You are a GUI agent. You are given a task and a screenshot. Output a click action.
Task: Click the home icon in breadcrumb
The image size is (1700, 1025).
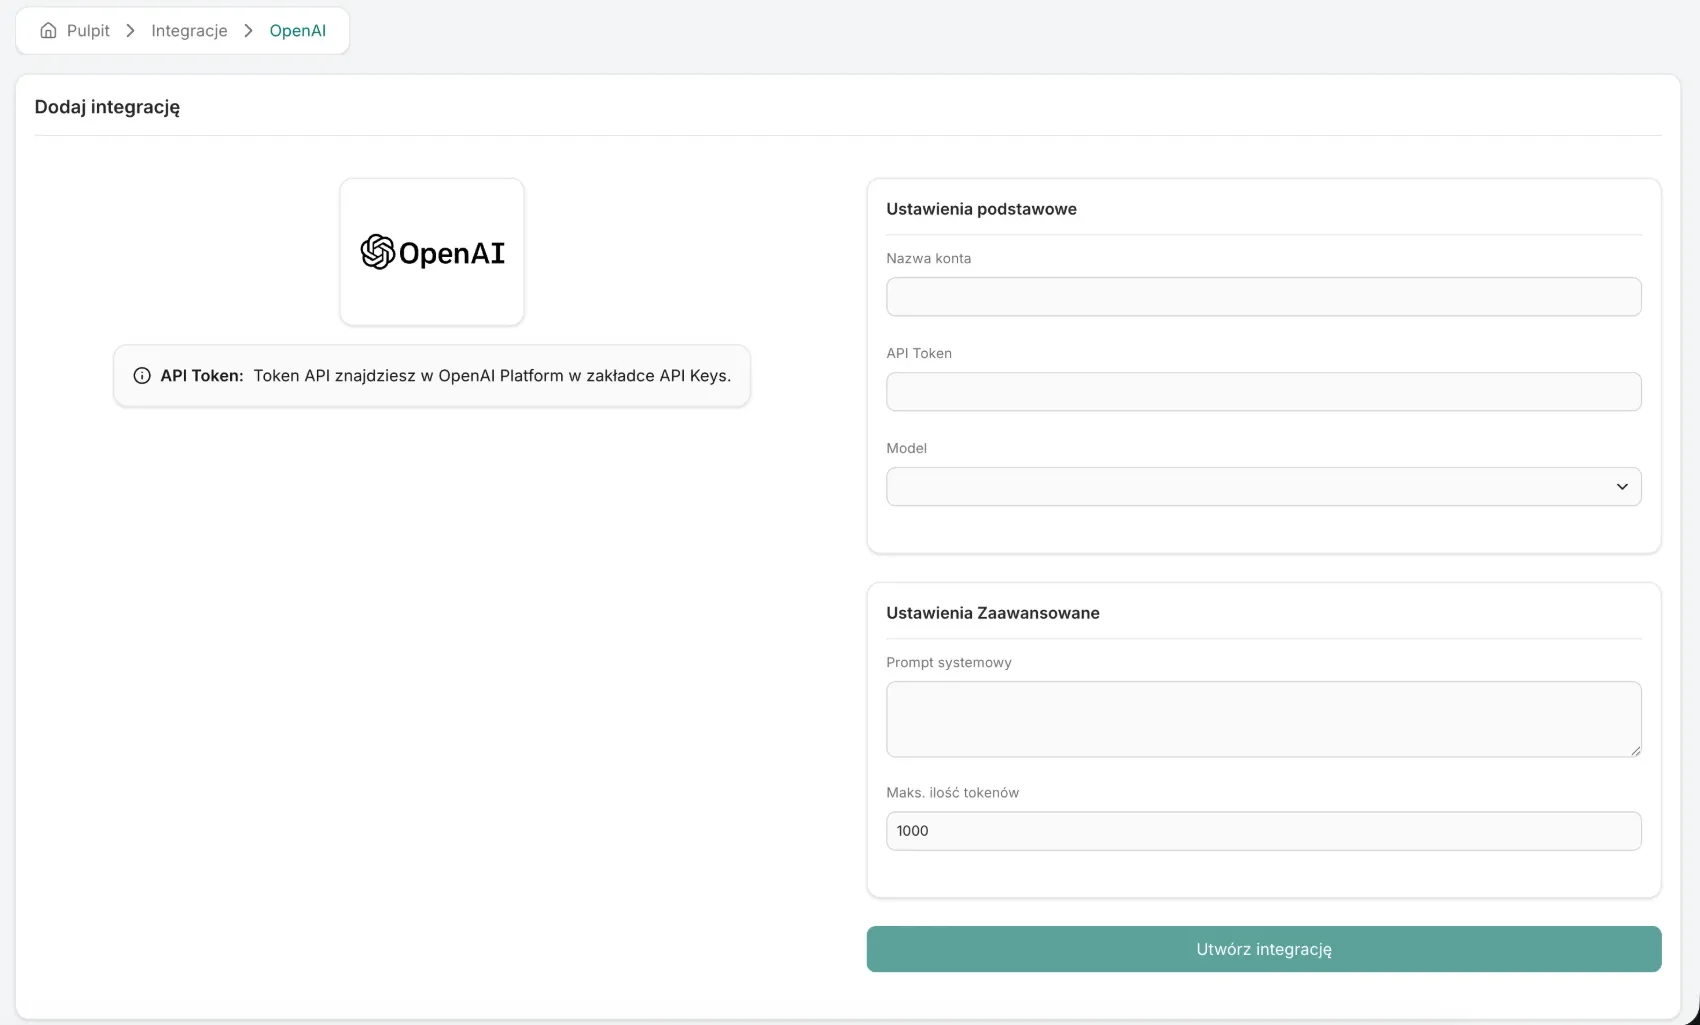[48, 31]
